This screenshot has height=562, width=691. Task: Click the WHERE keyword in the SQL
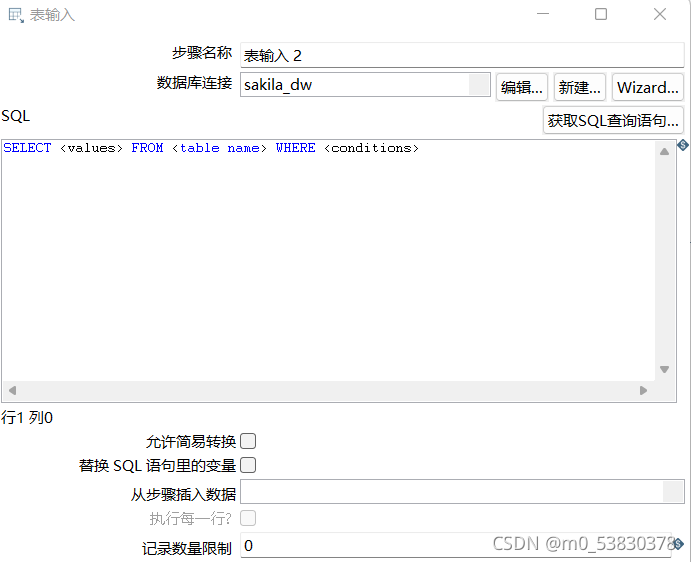click(x=295, y=148)
